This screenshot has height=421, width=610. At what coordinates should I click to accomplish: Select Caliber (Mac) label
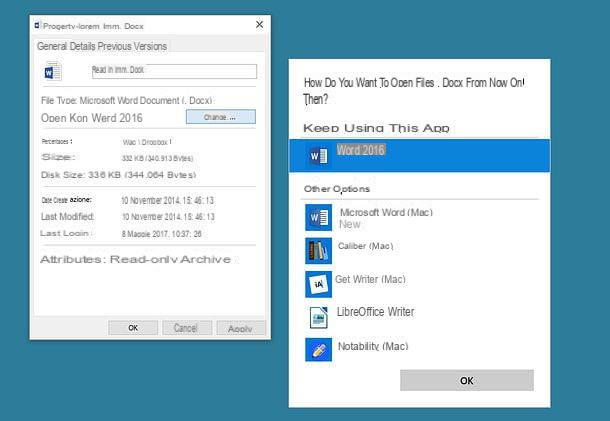[x=365, y=246]
